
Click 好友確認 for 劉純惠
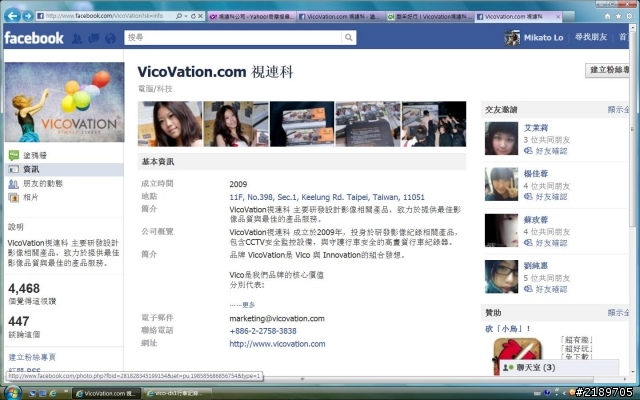pyautogui.click(x=551, y=289)
